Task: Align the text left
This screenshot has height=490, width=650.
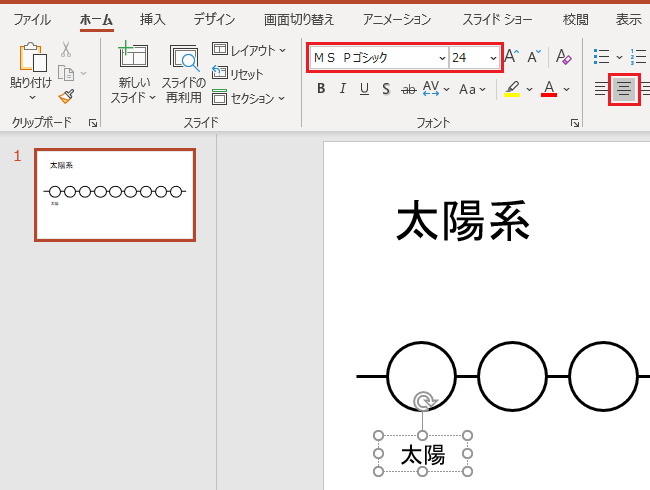Action: (601, 89)
